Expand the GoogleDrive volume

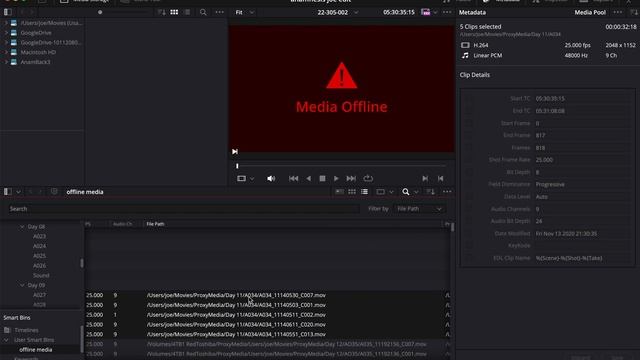click(x=6, y=33)
